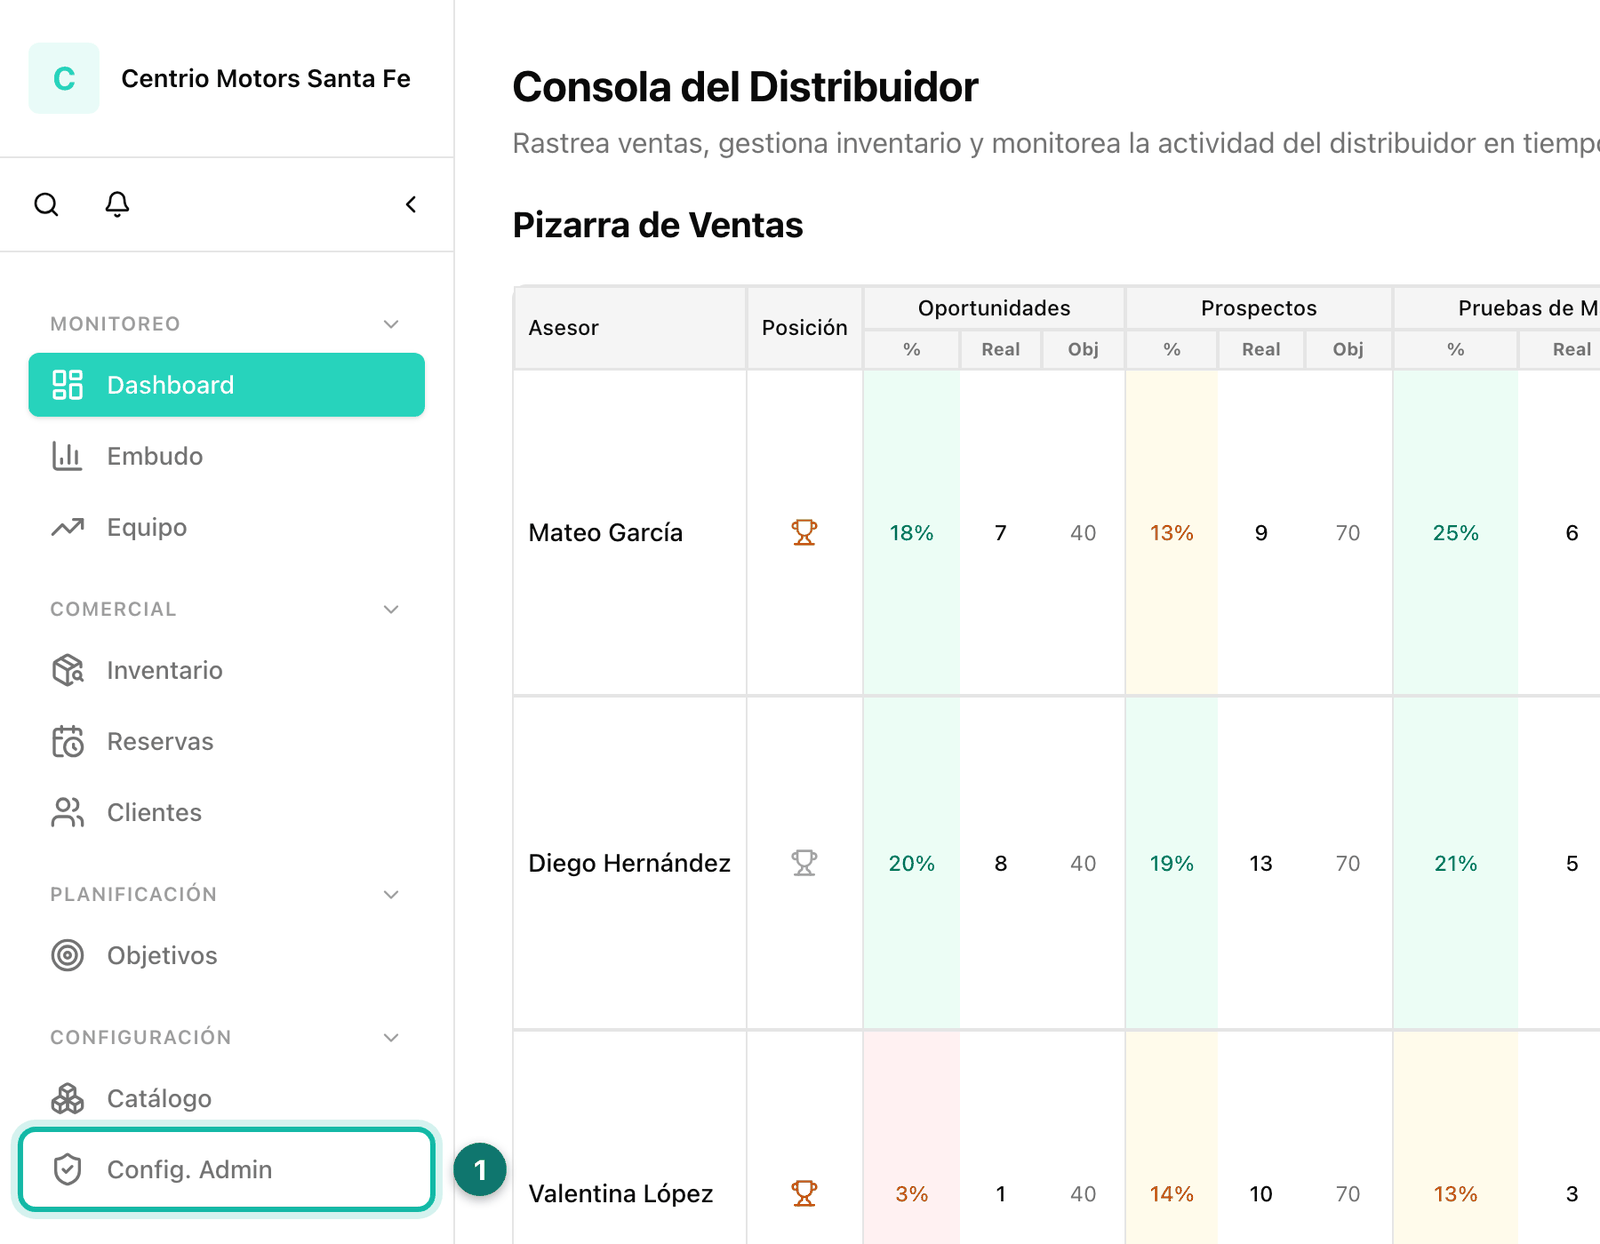Collapse the CONFIGURACIÓN section
1600x1244 pixels.
pyautogui.click(x=391, y=1037)
